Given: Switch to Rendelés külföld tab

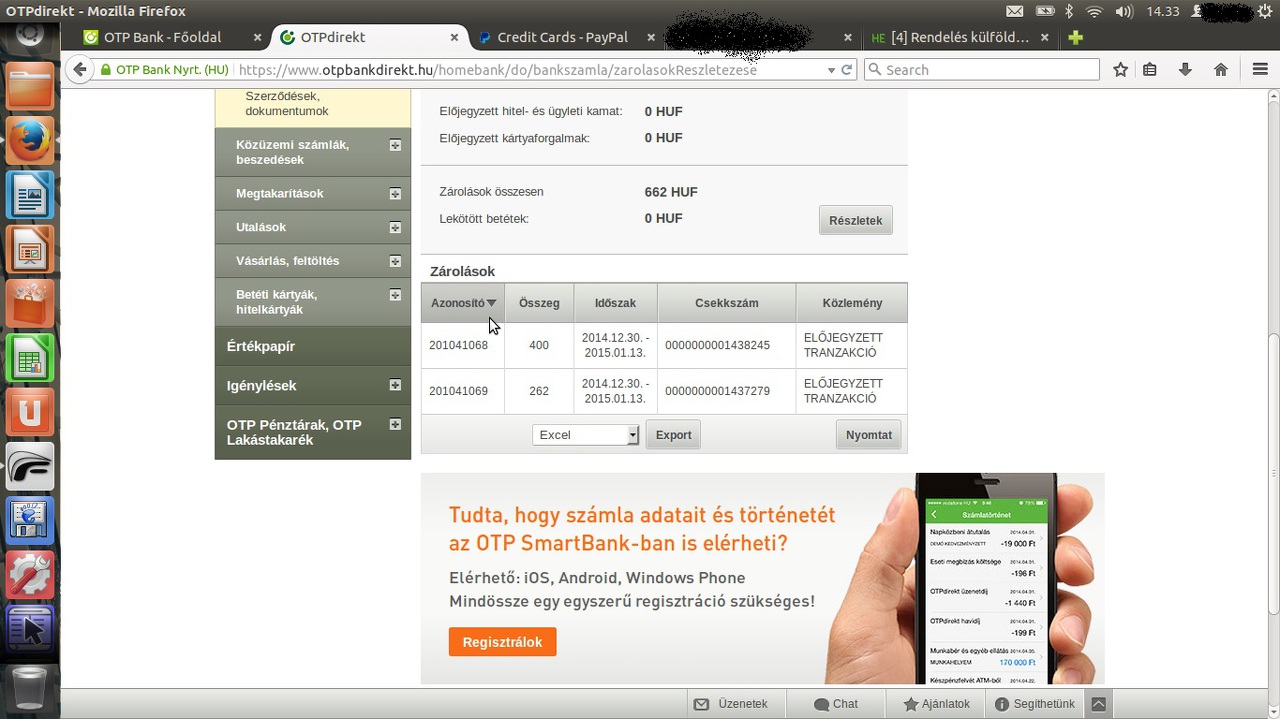Looking at the screenshot, I should (959, 38).
